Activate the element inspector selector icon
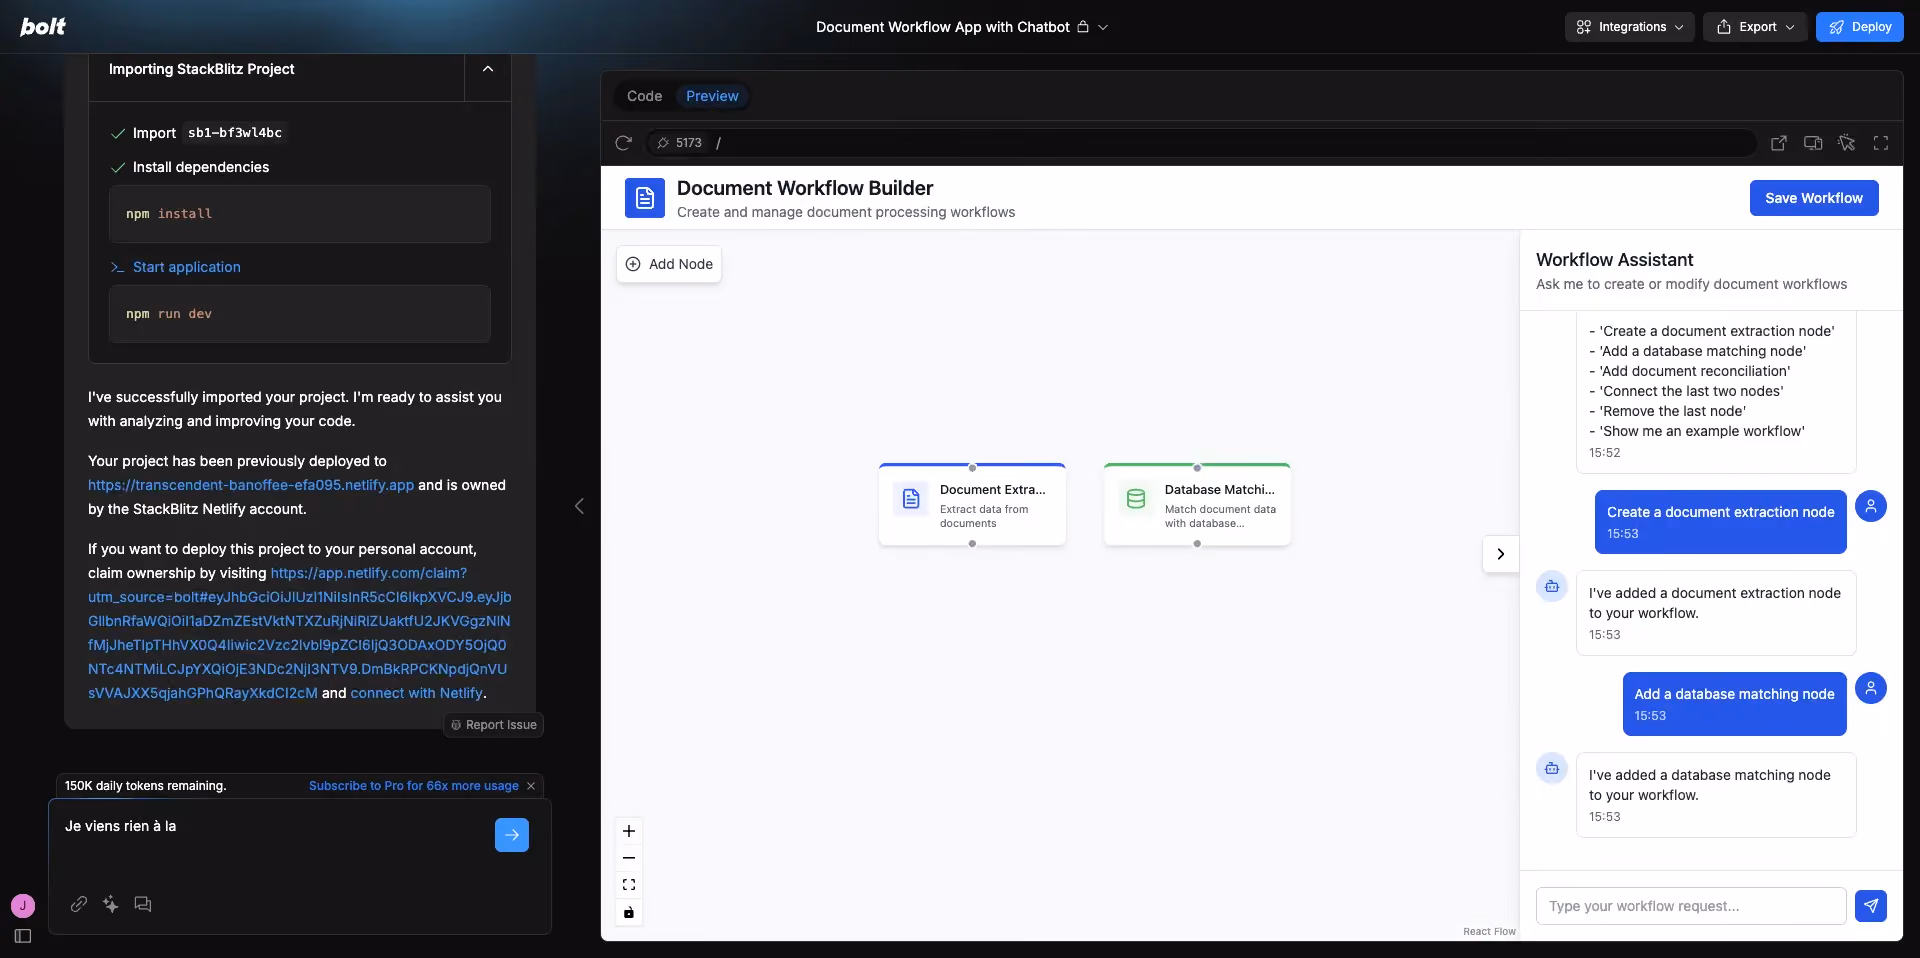Viewport: 1920px width, 958px height. click(1847, 143)
